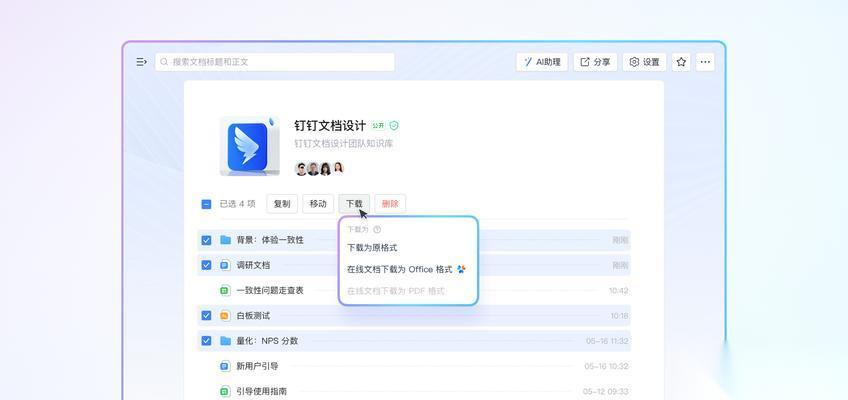Open the 背景：体验一致性 folder
848x400 pixels.
click(269, 240)
